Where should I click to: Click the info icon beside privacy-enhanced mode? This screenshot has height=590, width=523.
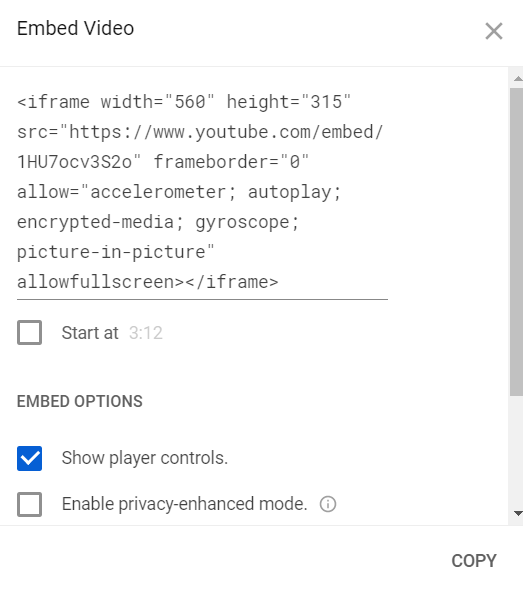328,504
